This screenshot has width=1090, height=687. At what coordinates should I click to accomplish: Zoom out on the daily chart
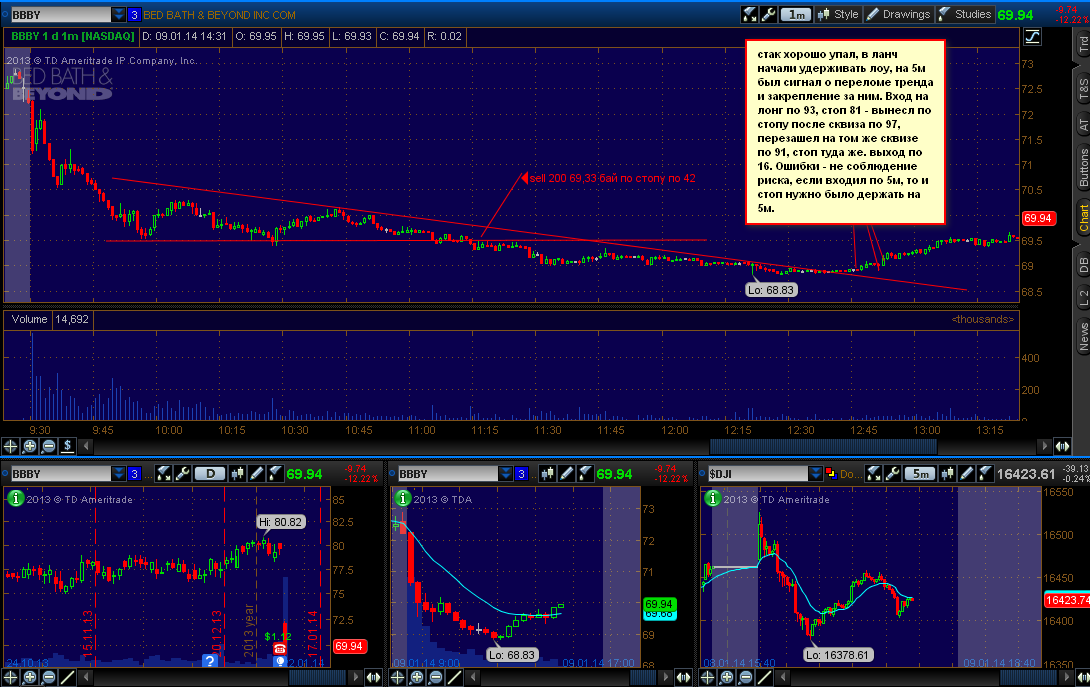[x=49, y=677]
